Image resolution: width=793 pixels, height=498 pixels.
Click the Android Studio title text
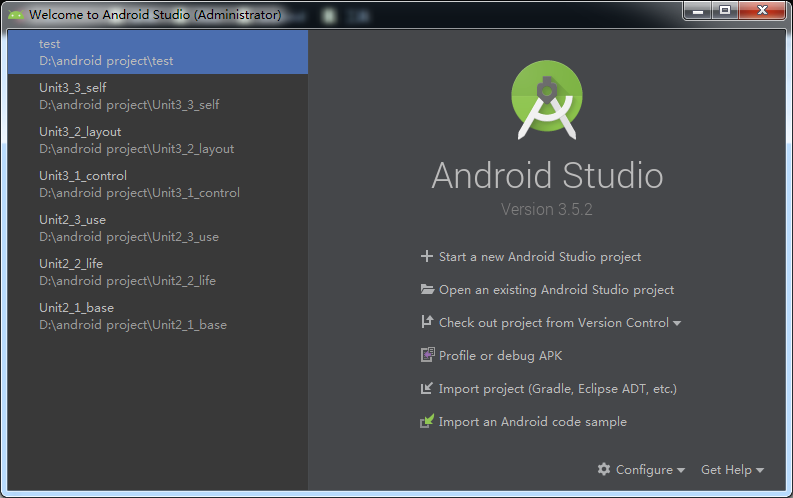coord(547,175)
